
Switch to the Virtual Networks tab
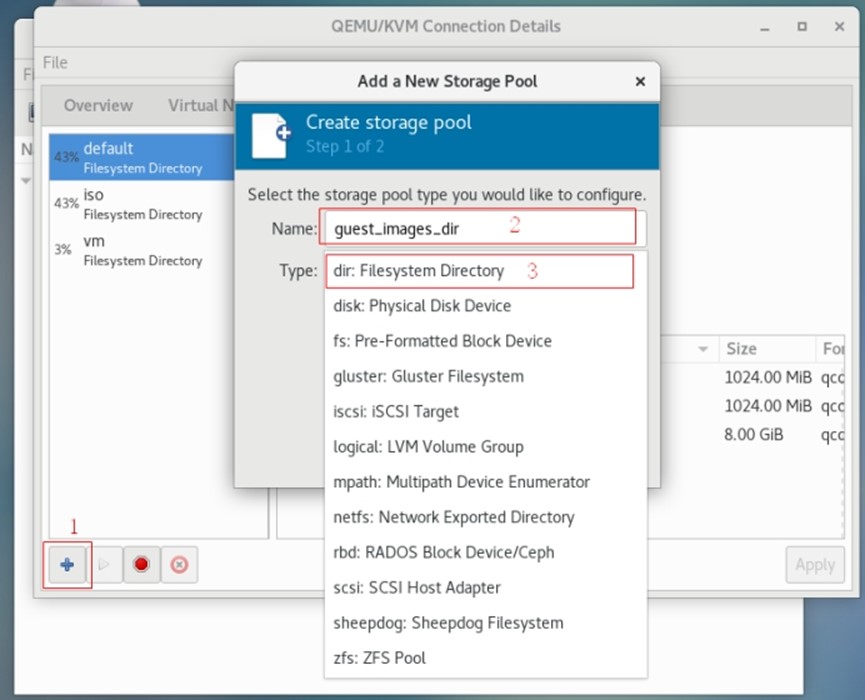tap(201, 105)
